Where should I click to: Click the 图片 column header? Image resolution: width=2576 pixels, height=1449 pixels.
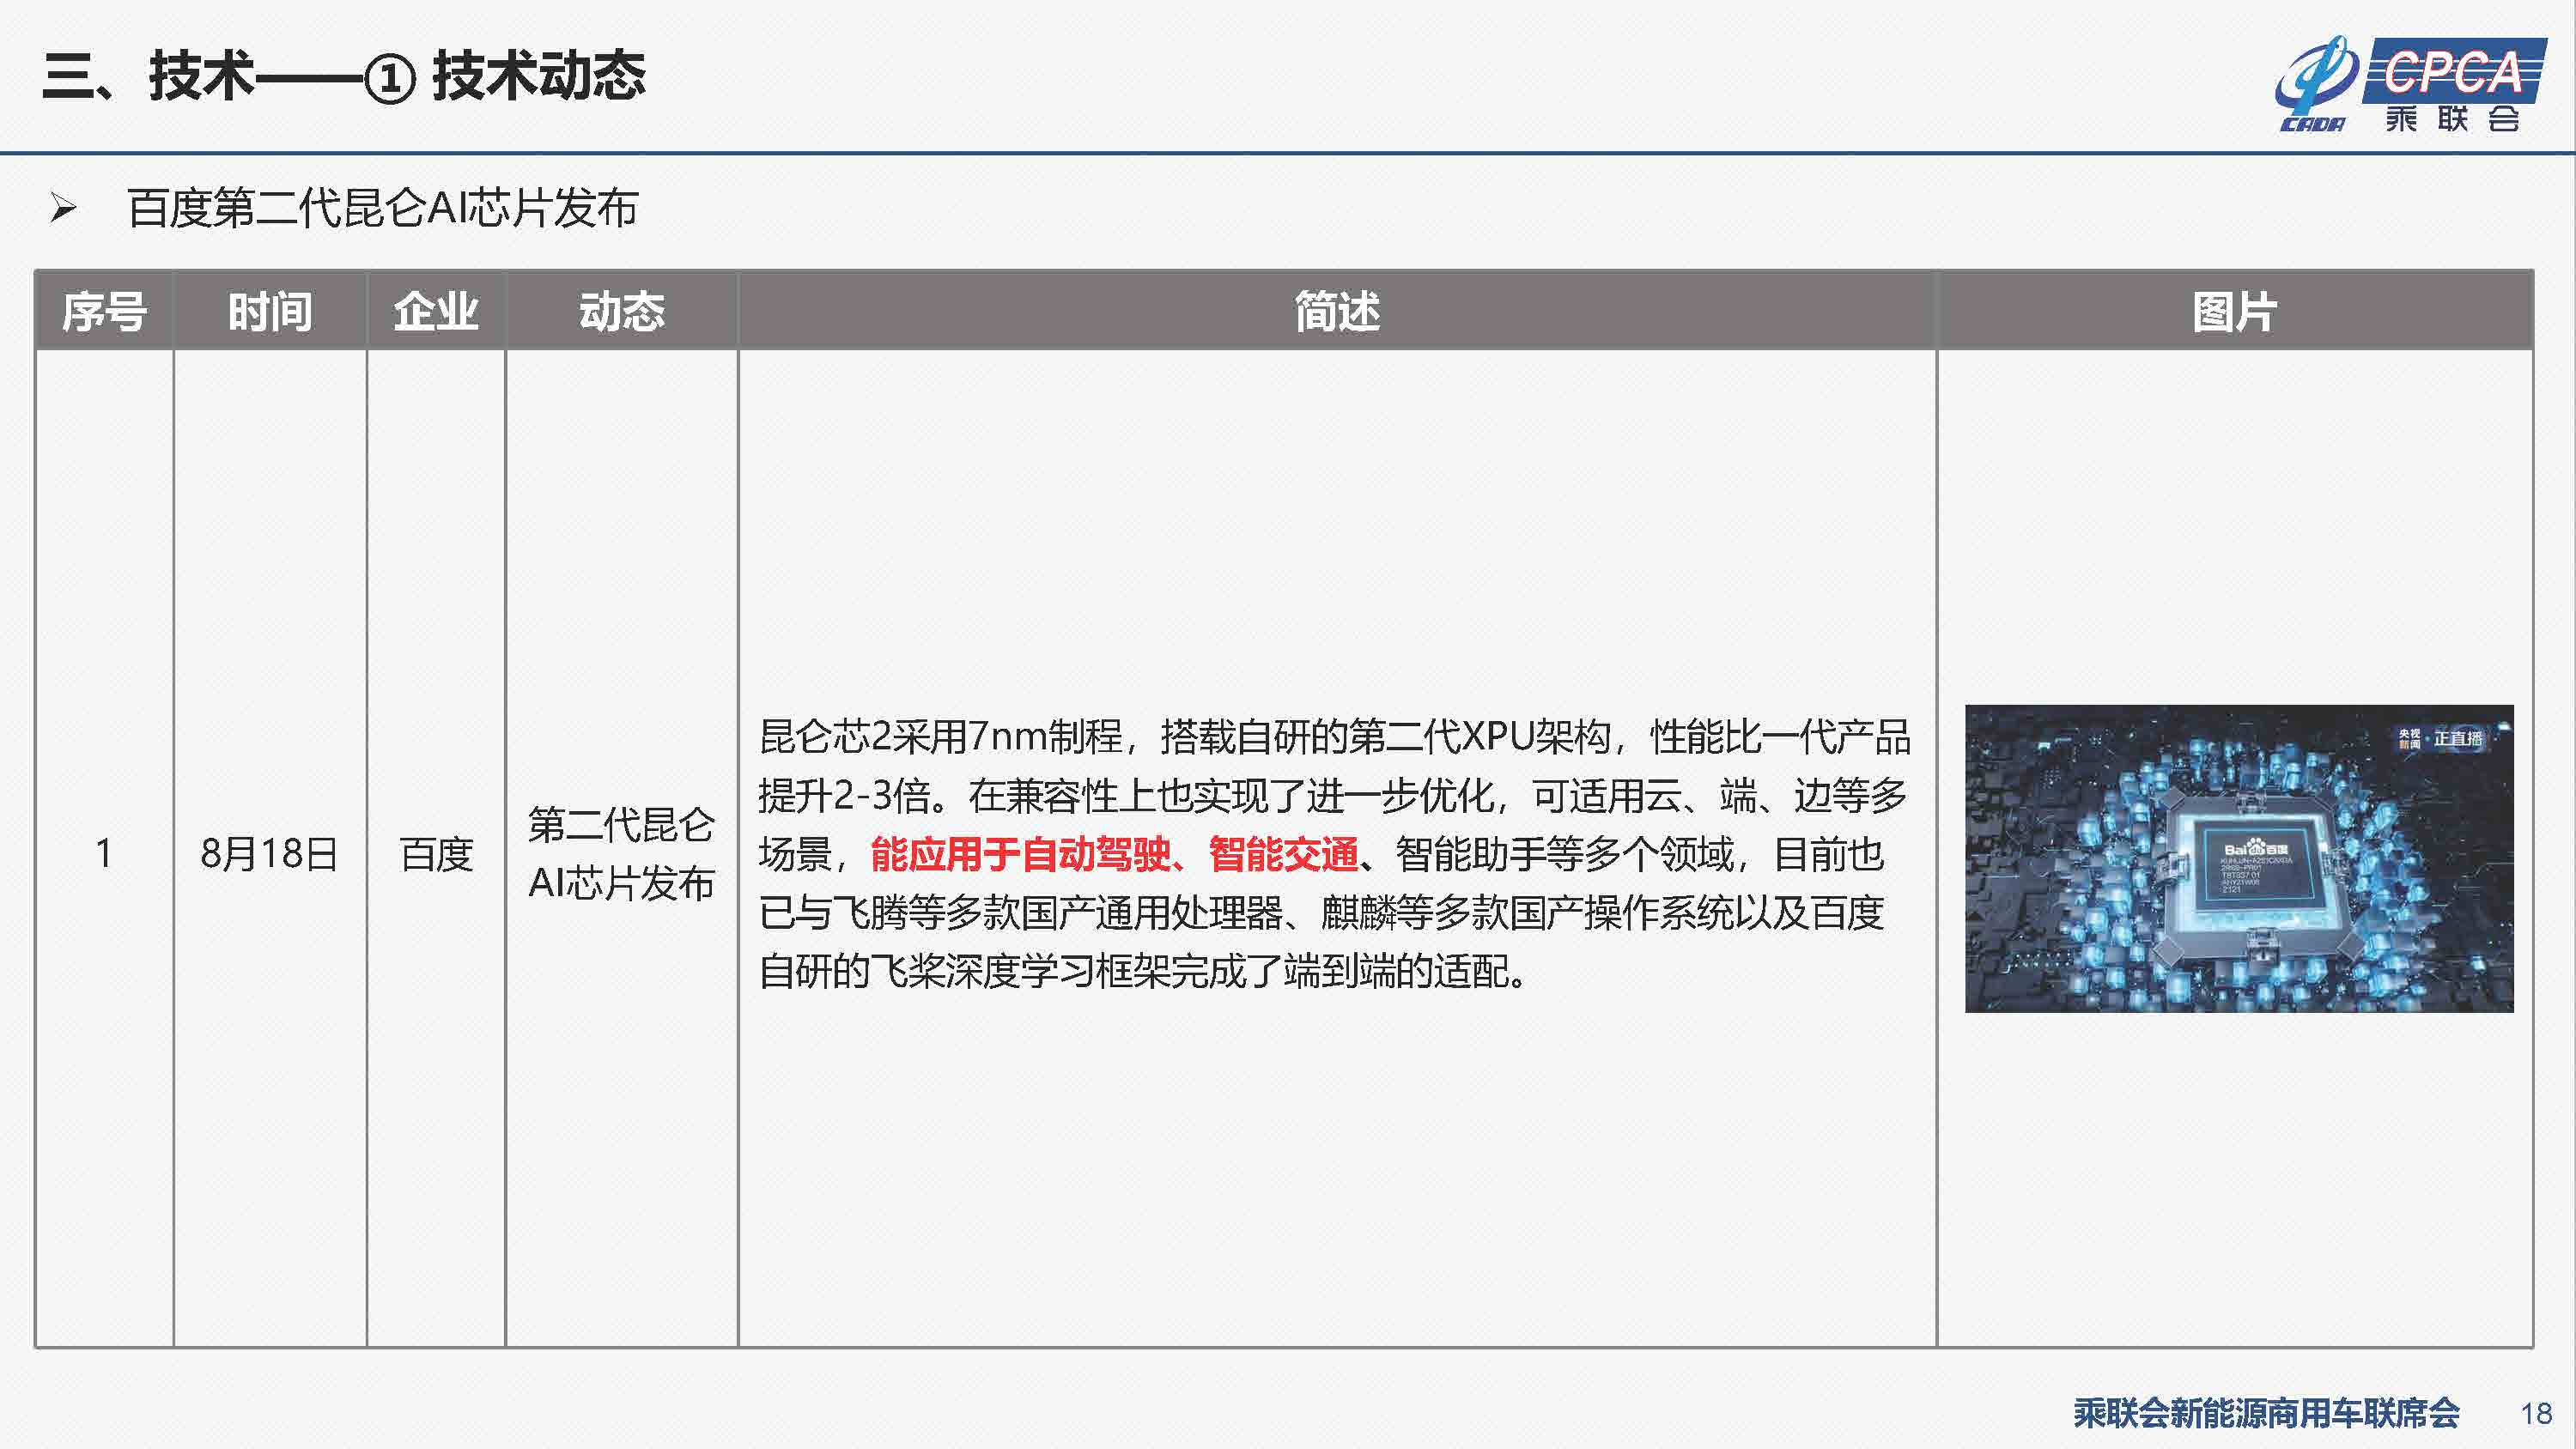[x=2235, y=311]
